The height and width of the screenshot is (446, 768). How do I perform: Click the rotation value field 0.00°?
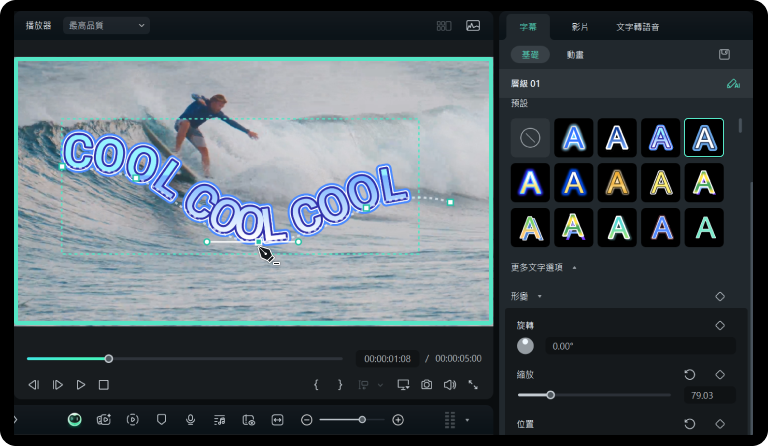click(640, 346)
